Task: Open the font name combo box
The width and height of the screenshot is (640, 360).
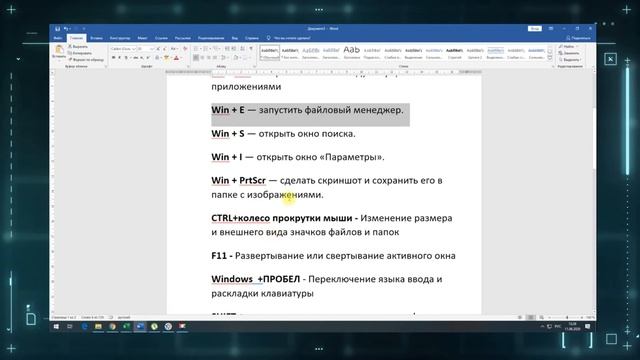Action: (x=123, y=49)
